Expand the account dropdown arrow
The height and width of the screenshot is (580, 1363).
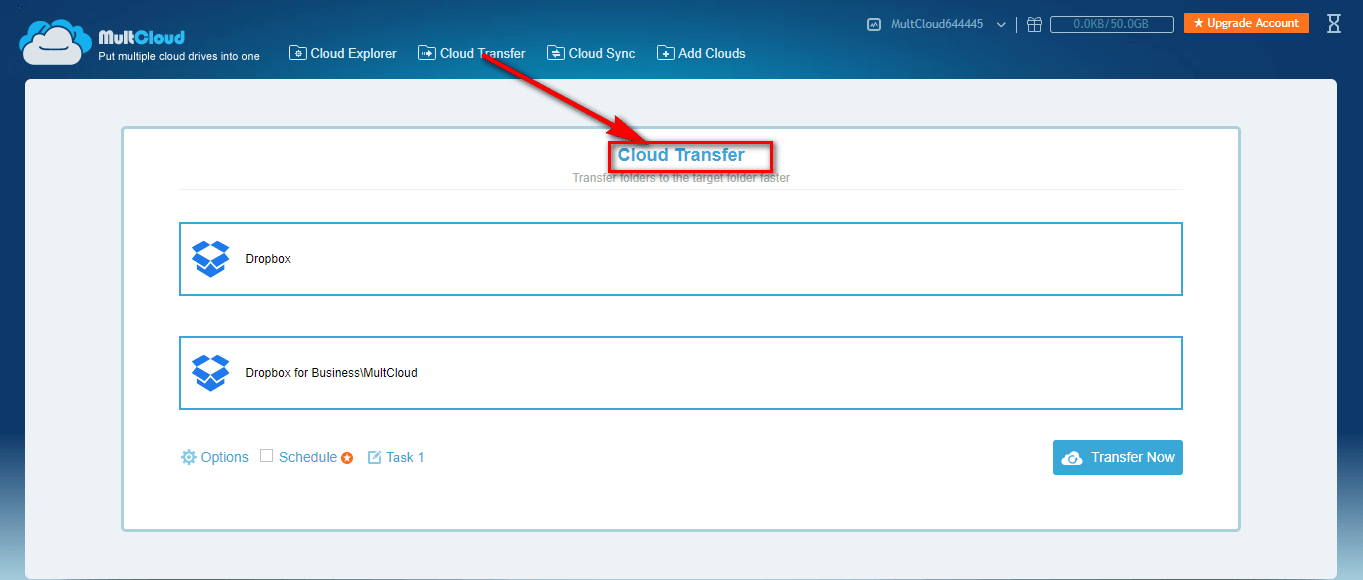point(1001,25)
